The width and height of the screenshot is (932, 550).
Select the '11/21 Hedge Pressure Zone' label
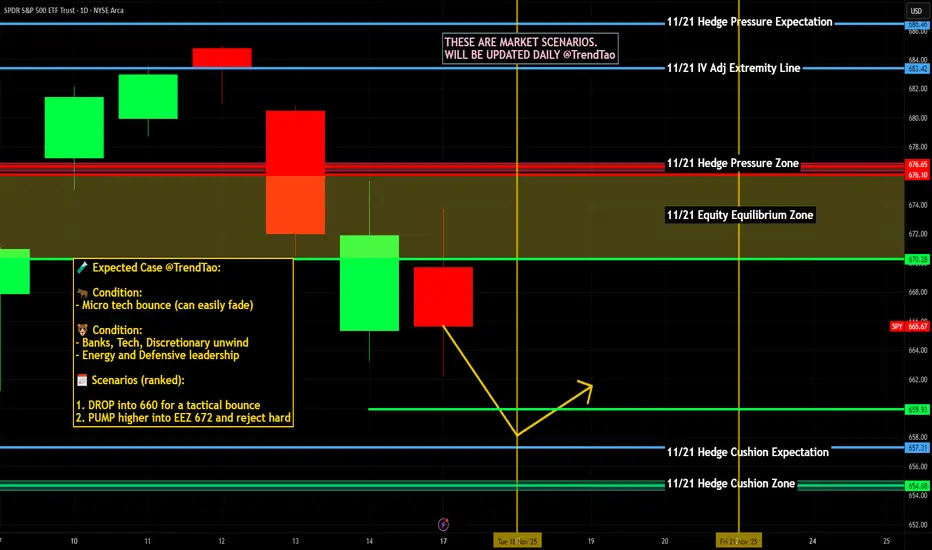pos(732,164)
